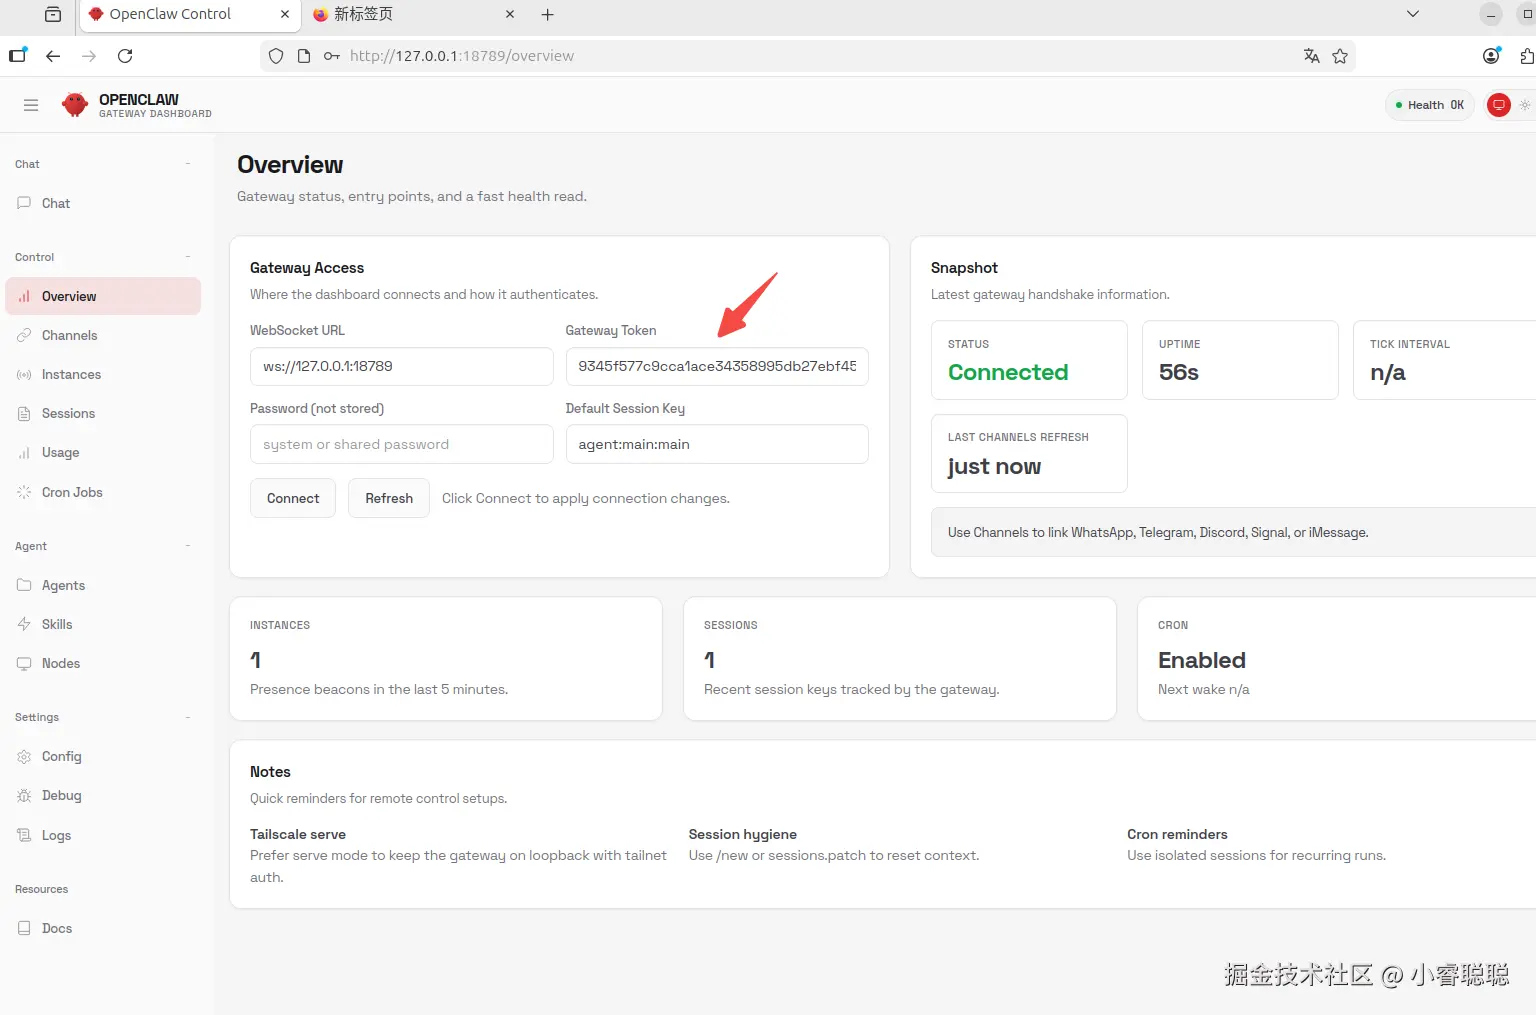Switch to light theme sun icon

coord(1525,105)
